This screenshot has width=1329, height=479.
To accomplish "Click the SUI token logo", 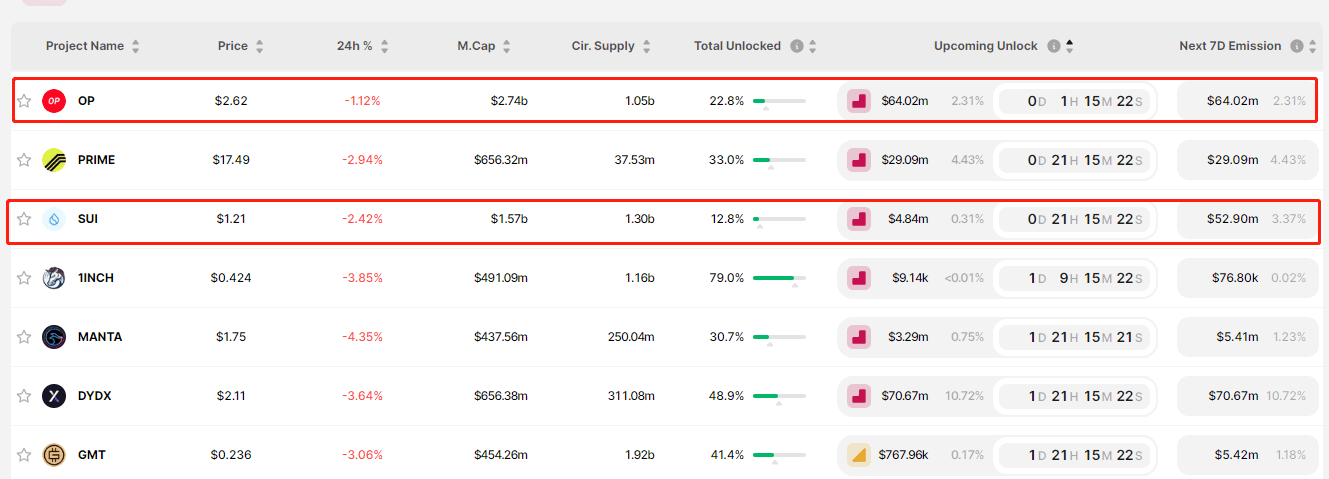I will pyautogui.click(x=54, y=219).
